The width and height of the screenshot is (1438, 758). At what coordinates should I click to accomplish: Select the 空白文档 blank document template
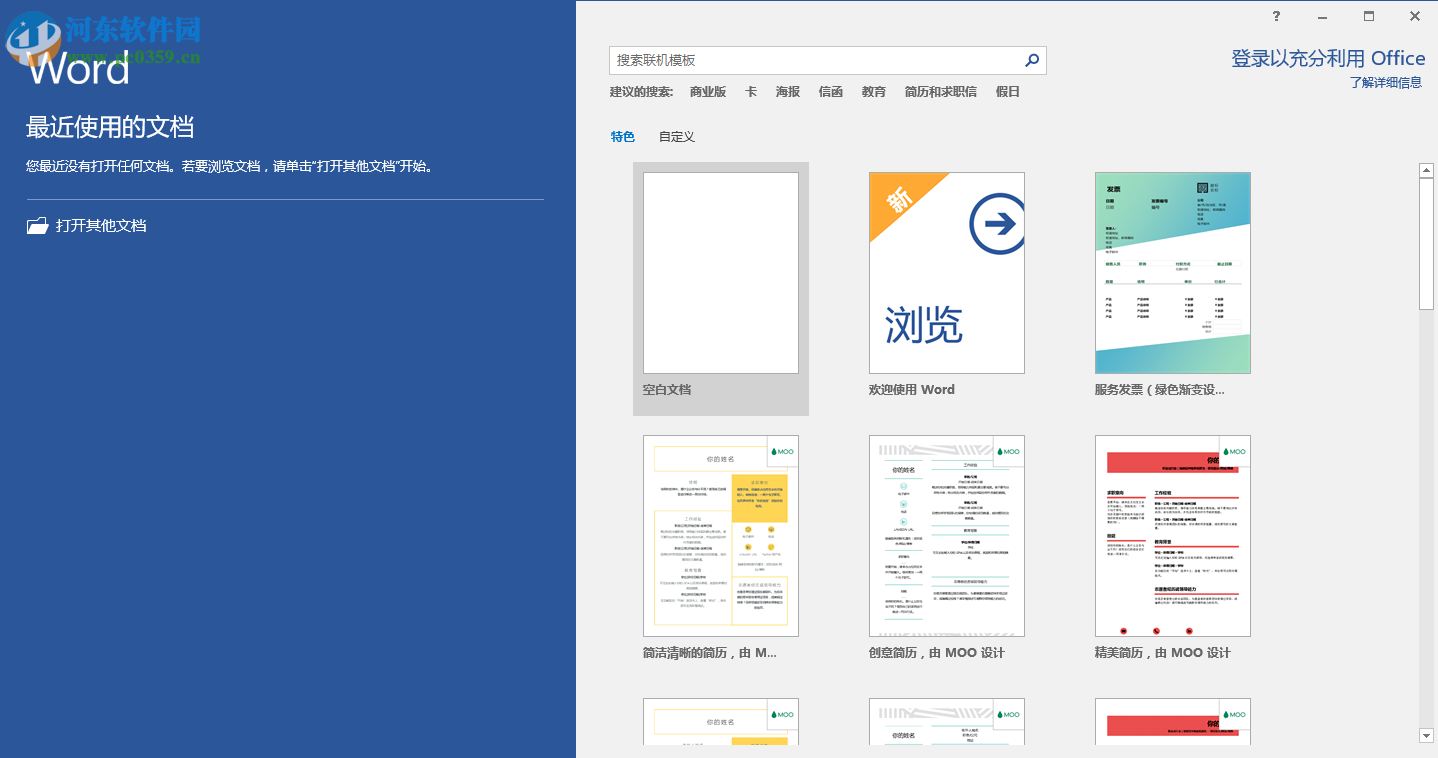(x=720, y=273)
